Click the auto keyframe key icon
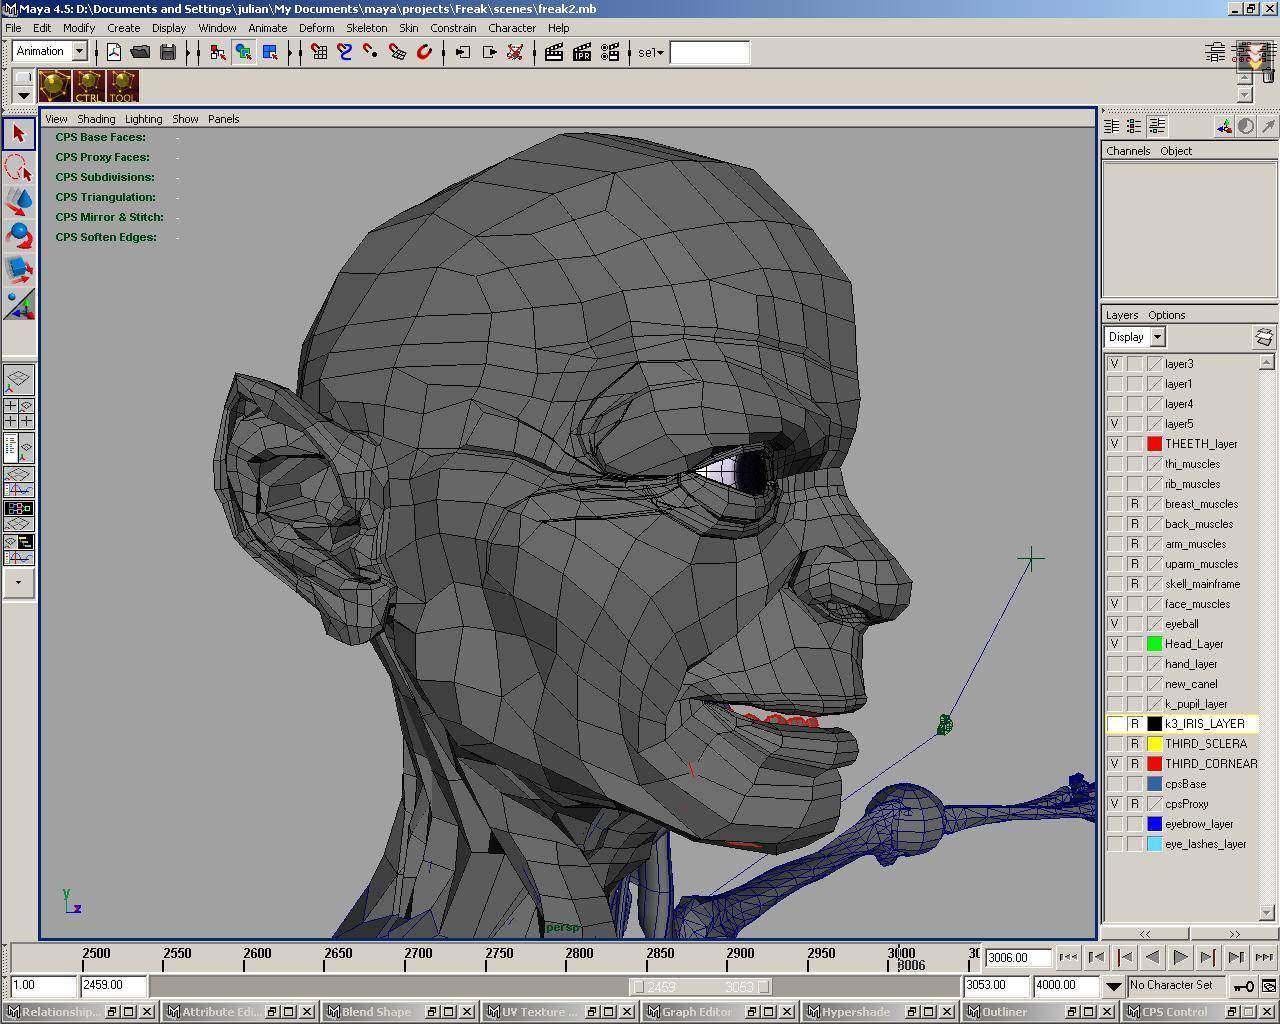The height and width of the screenshot is (1024, 1280). click(x=1243, y=986)
